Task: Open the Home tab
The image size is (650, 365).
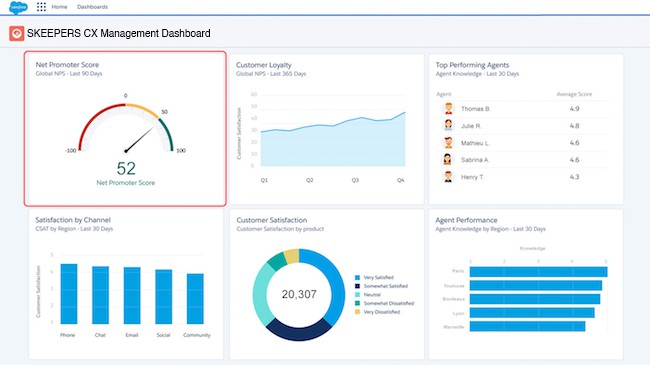Action: (59, 7)
